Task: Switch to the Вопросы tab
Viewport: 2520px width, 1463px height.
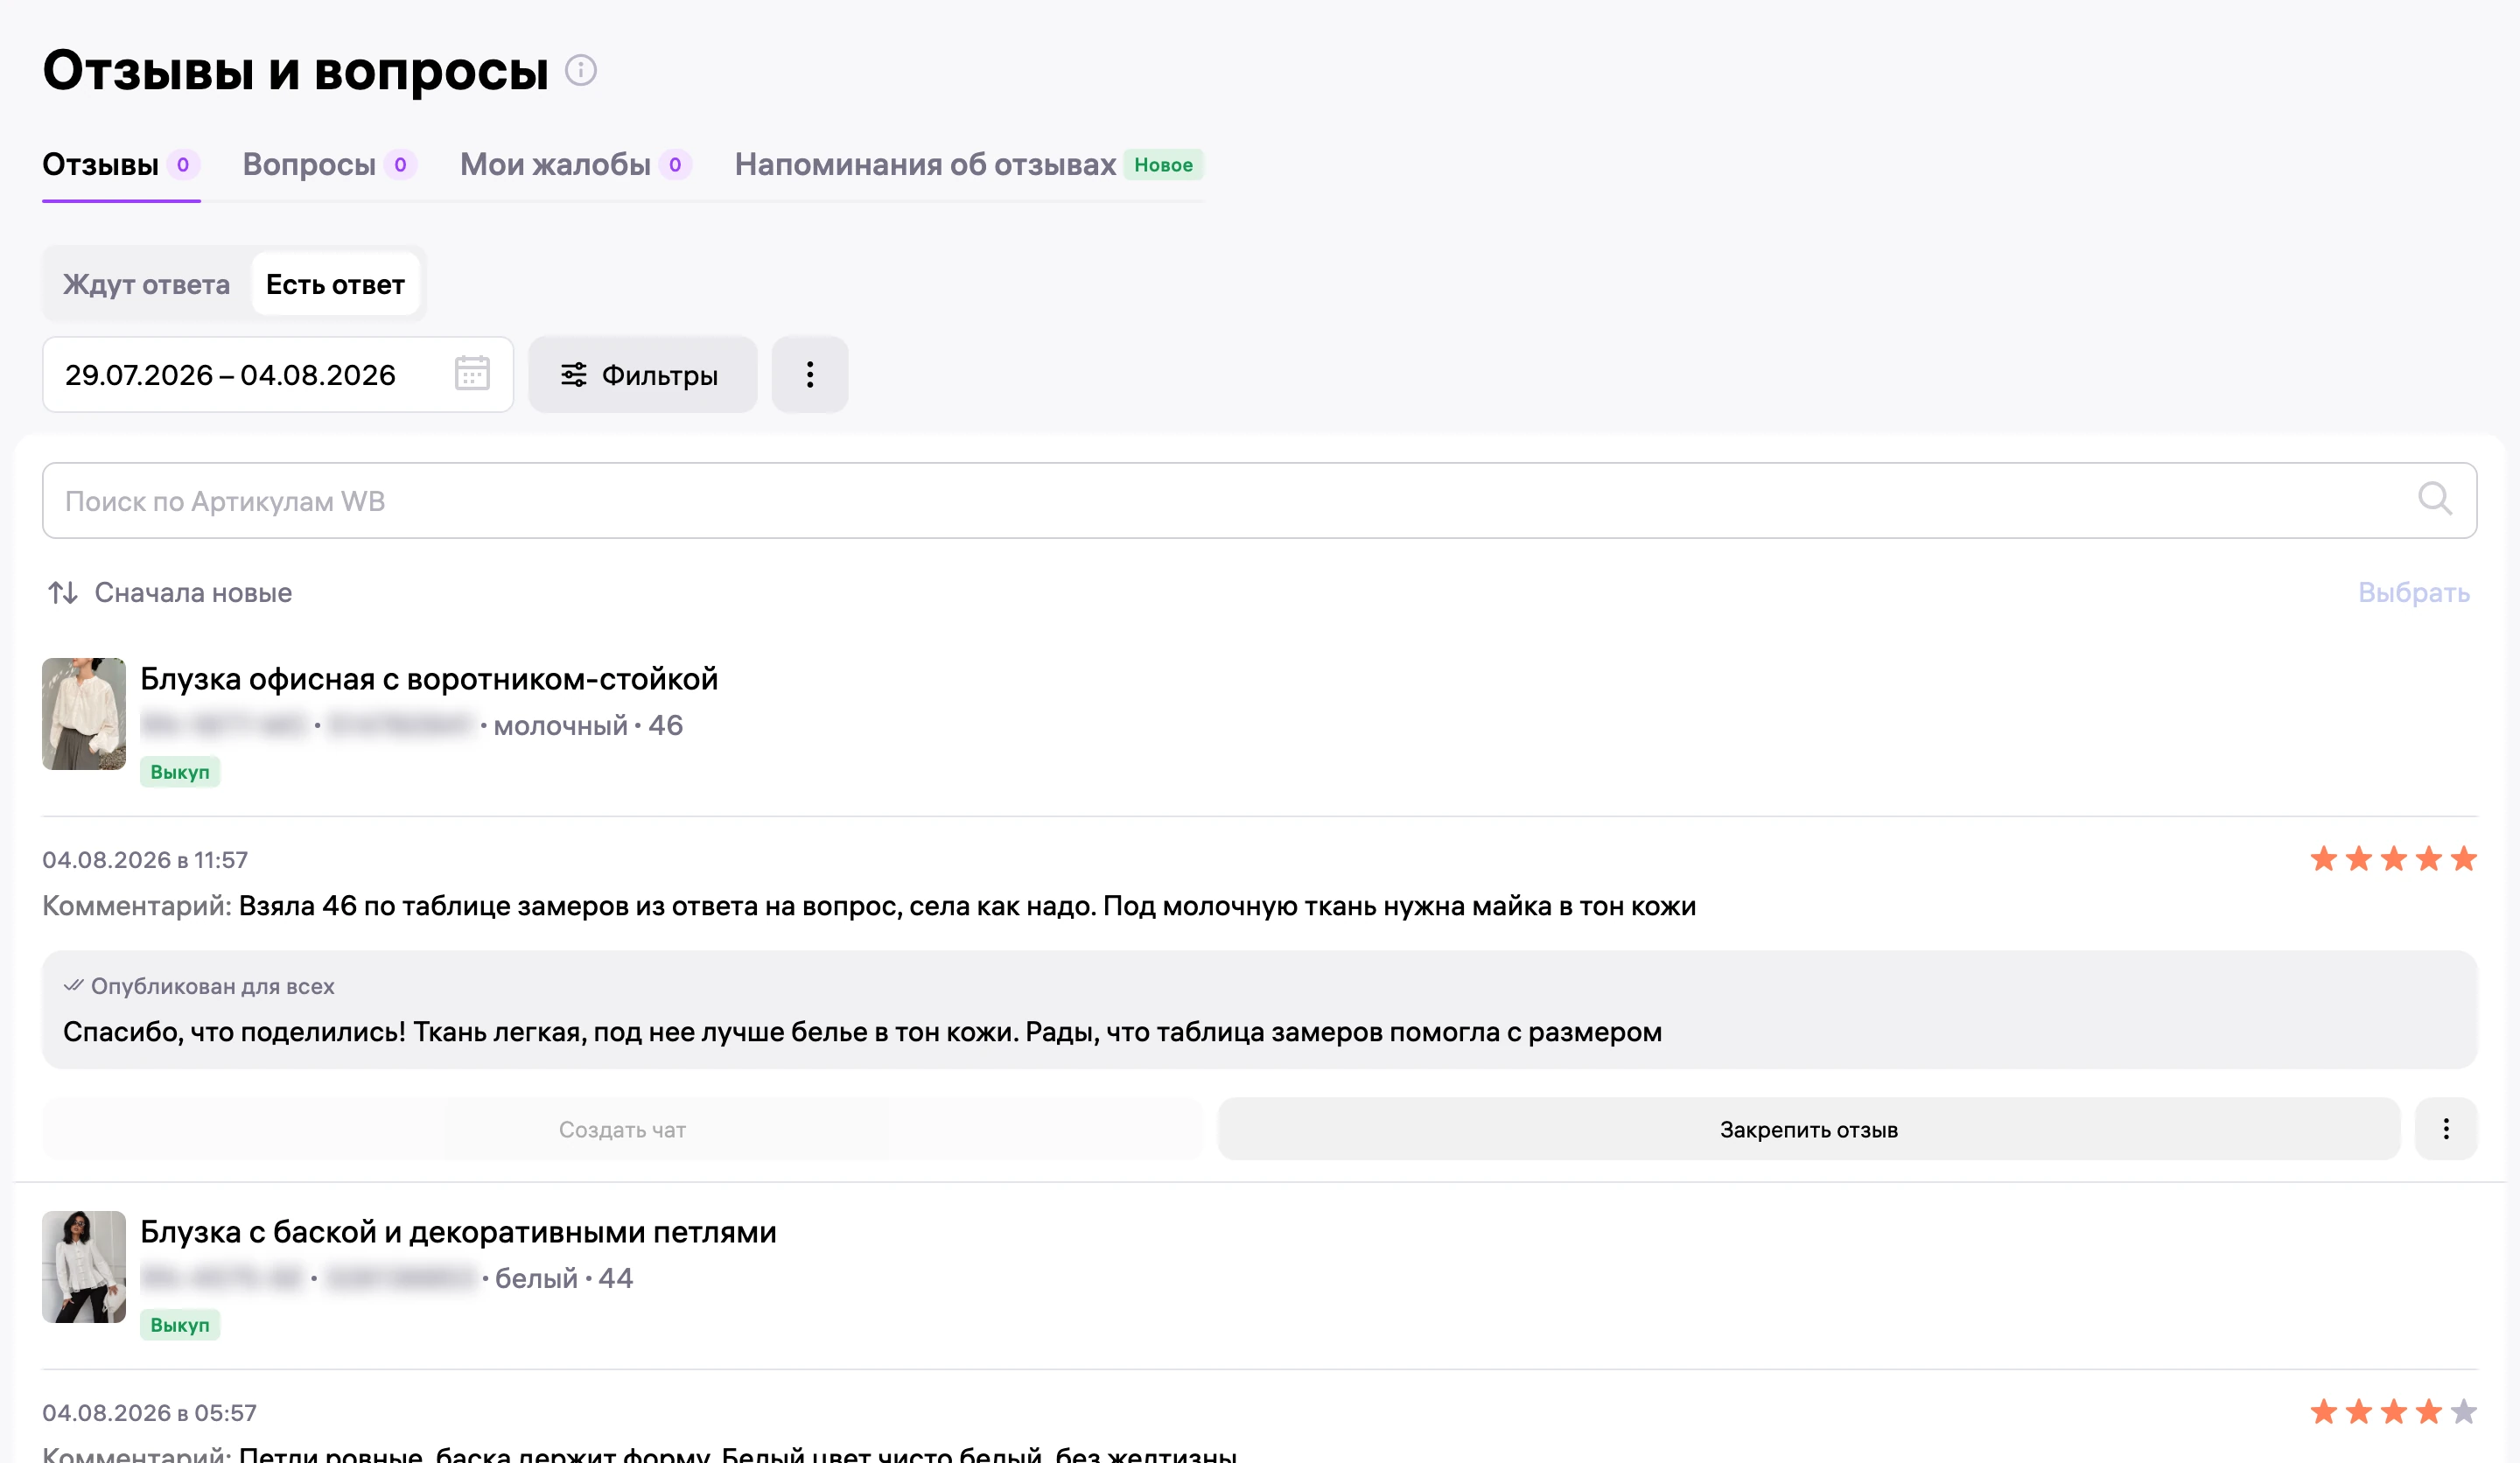Action: click(x=329, y=165)
